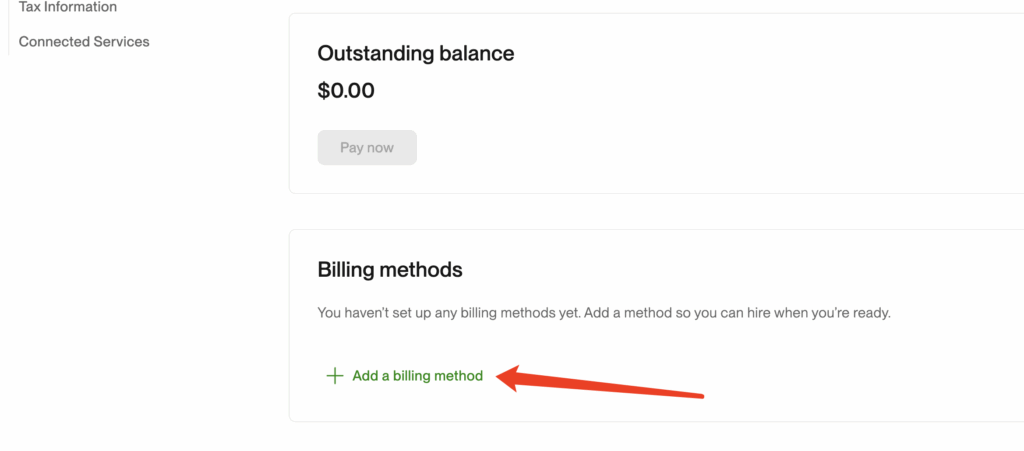The height and width of the screenshot is (451, 1024).
Task: Click the plus icon beside Add a billing method
Action: point(334,376)
